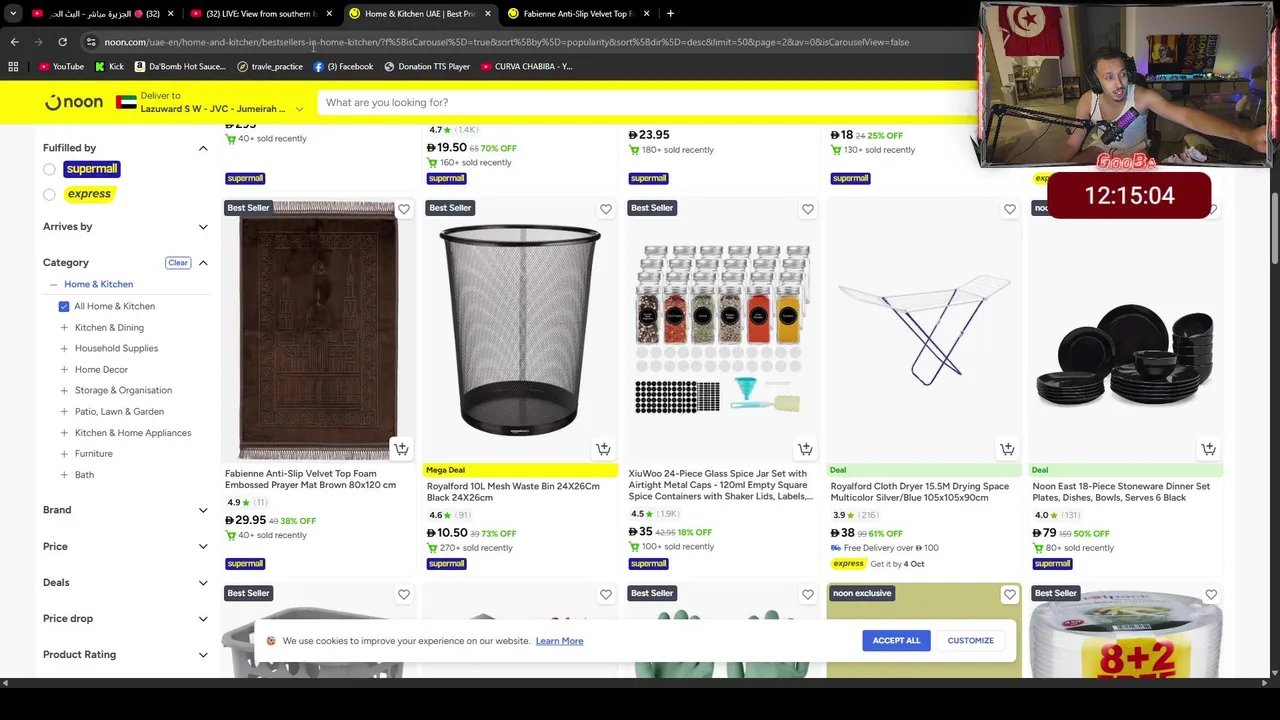This screenshot has height=720, width=1280.
Task: Click the noon logo
Action: click(x=74, y=102)
